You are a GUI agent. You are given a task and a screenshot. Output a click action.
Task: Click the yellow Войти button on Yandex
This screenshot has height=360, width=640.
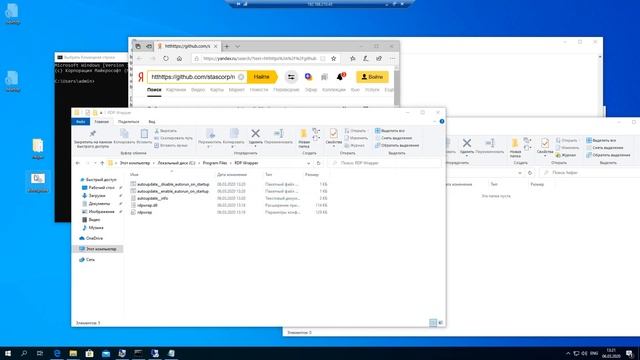tap(372, 77)
